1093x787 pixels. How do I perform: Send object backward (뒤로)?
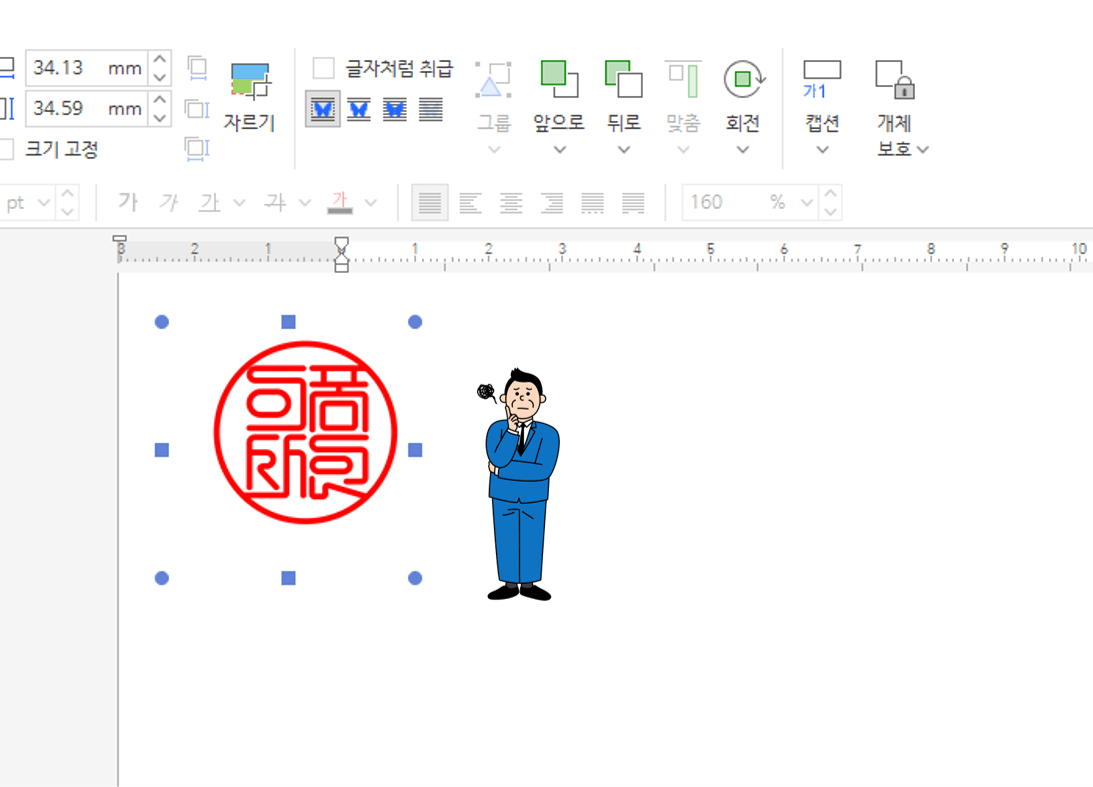[x=623, y=97]
